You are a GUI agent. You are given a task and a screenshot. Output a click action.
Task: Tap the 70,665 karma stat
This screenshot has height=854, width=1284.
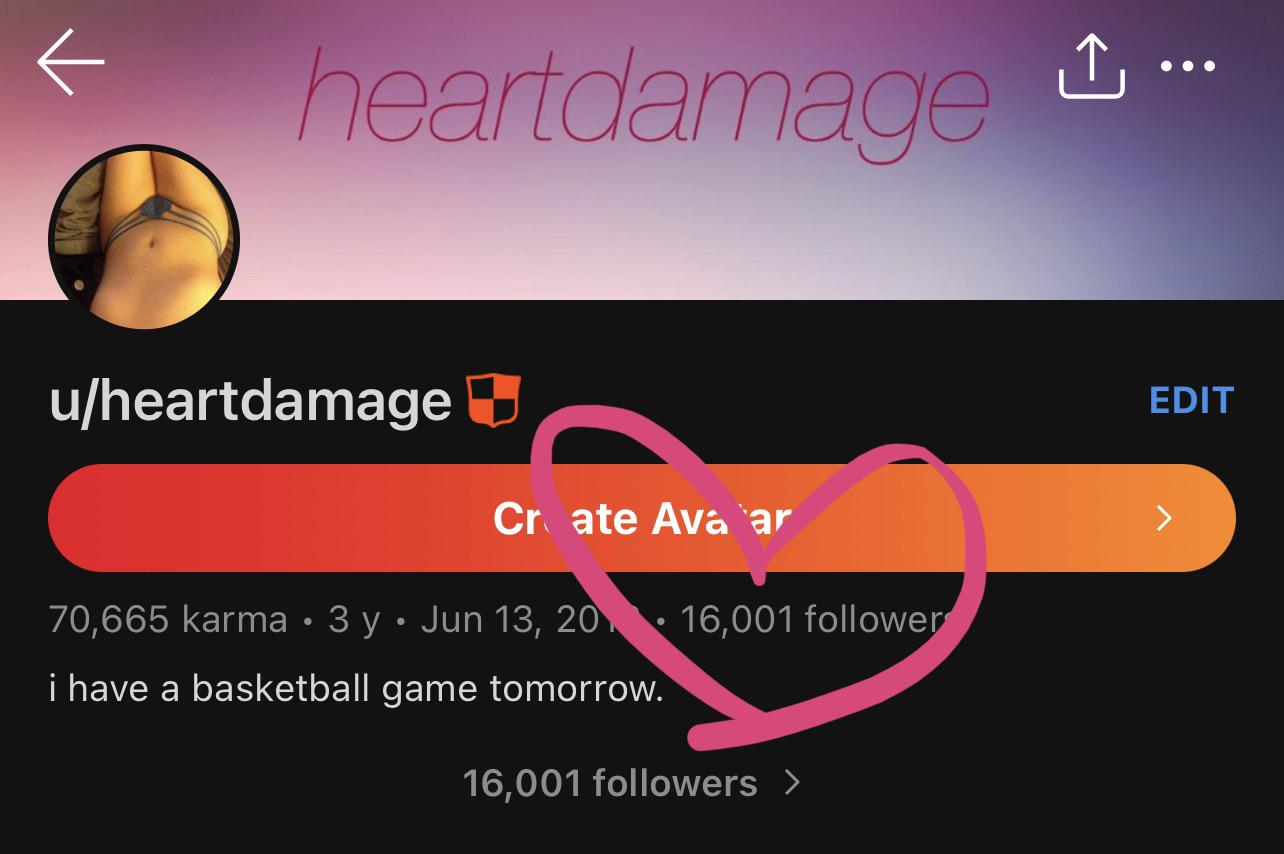pos(168,620)
